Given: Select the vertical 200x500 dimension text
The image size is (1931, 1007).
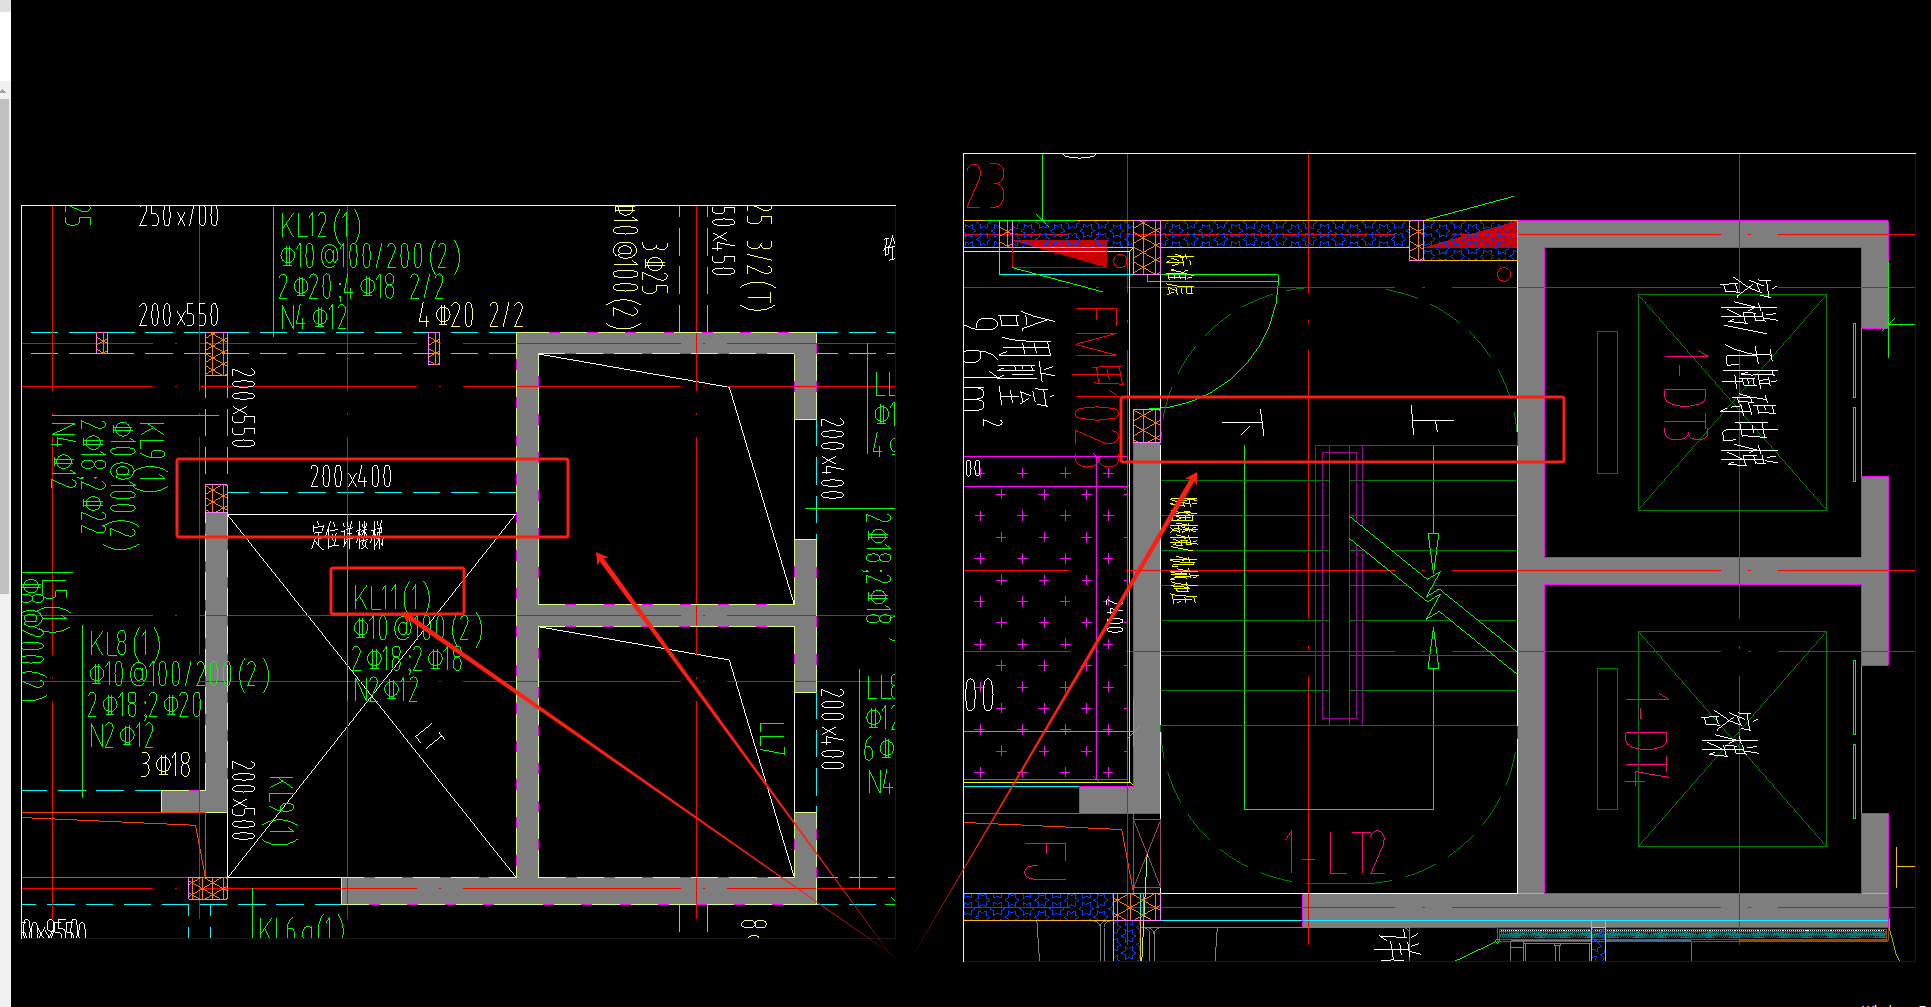Looking at the screenshot, I should pyautogui.click(x=243, y=800).
